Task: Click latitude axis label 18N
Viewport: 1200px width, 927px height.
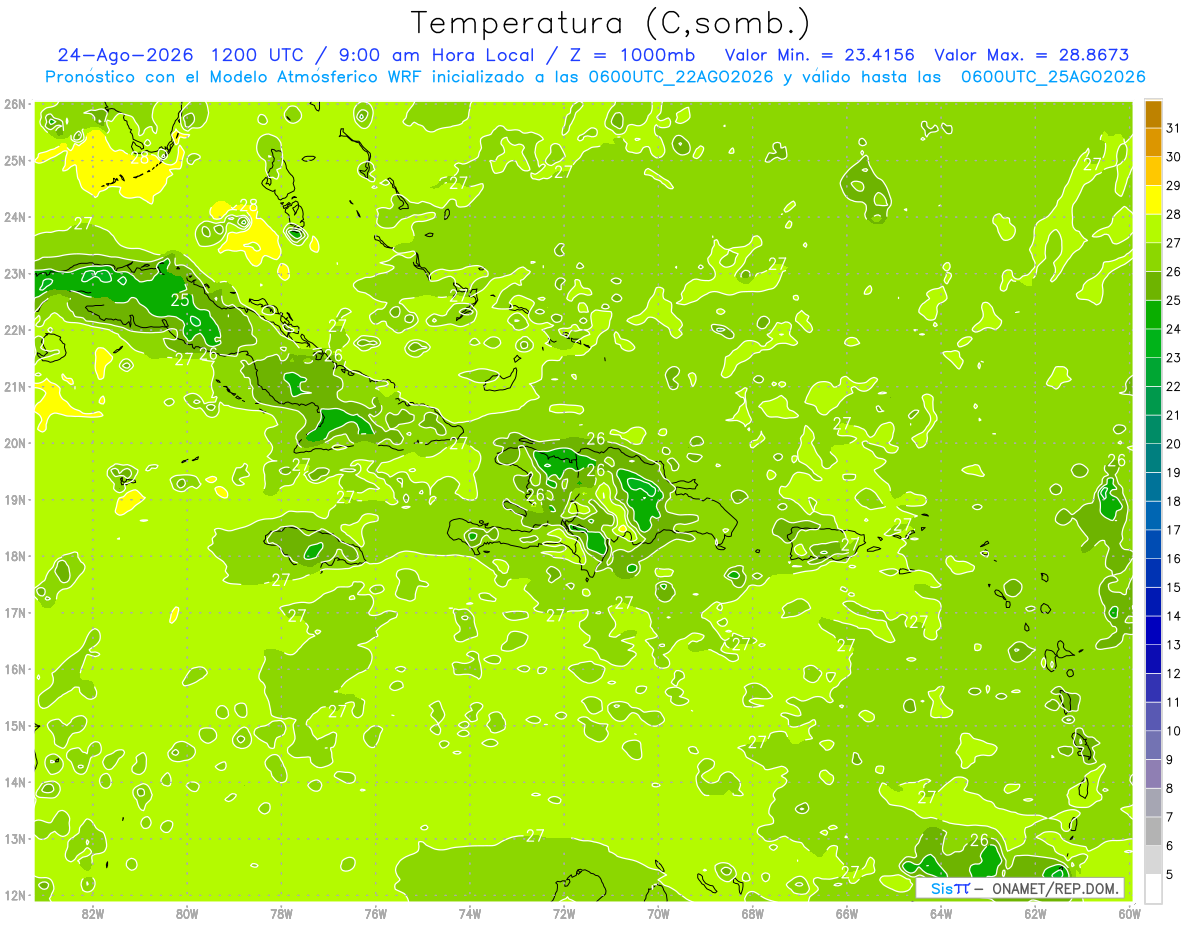Action: pyautogui.click(x=15, y=556)
